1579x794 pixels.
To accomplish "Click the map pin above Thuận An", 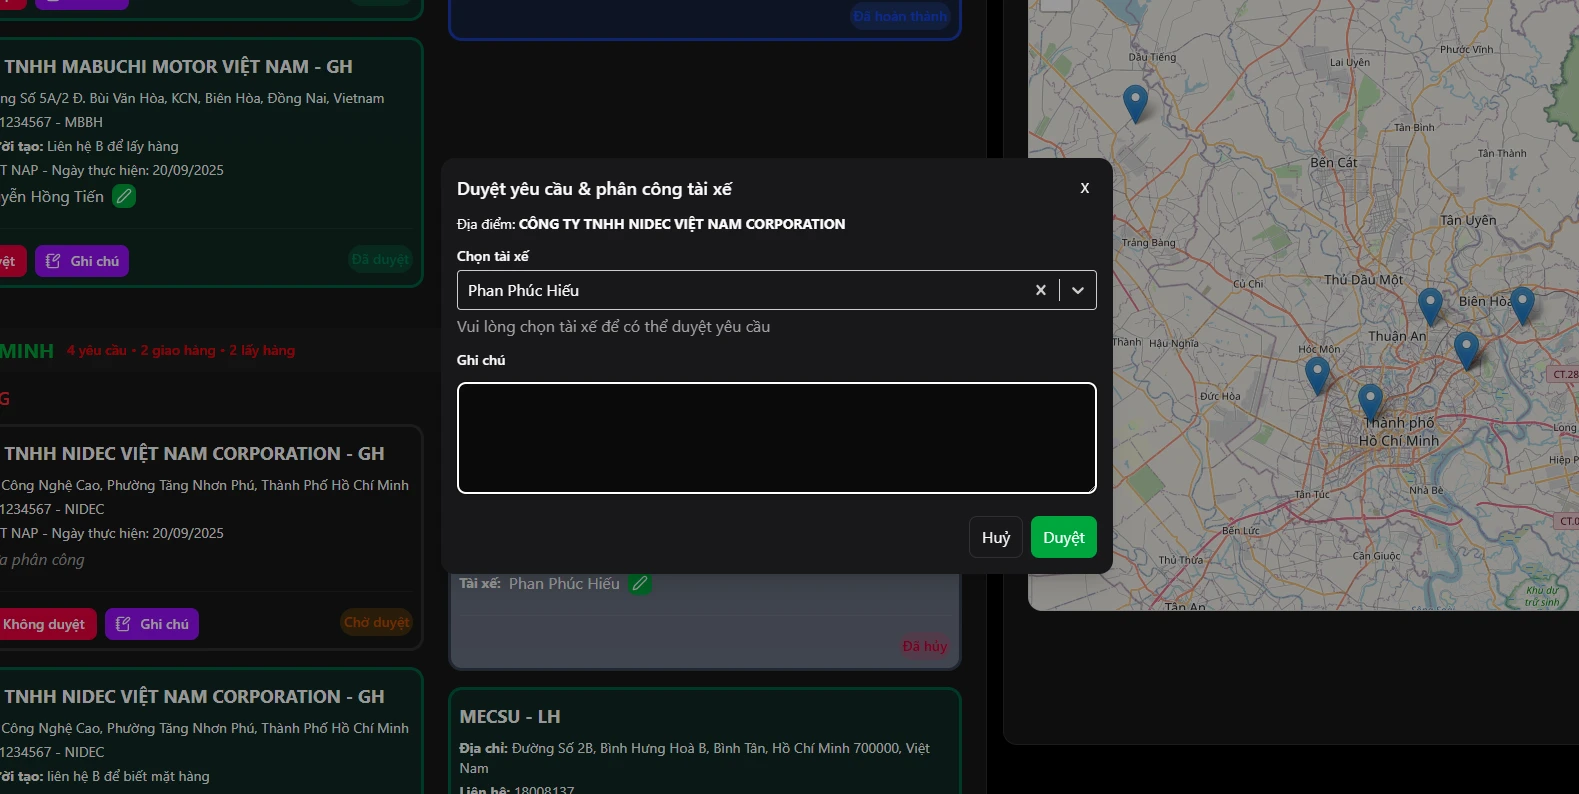I will click(x=1430, y=305).
